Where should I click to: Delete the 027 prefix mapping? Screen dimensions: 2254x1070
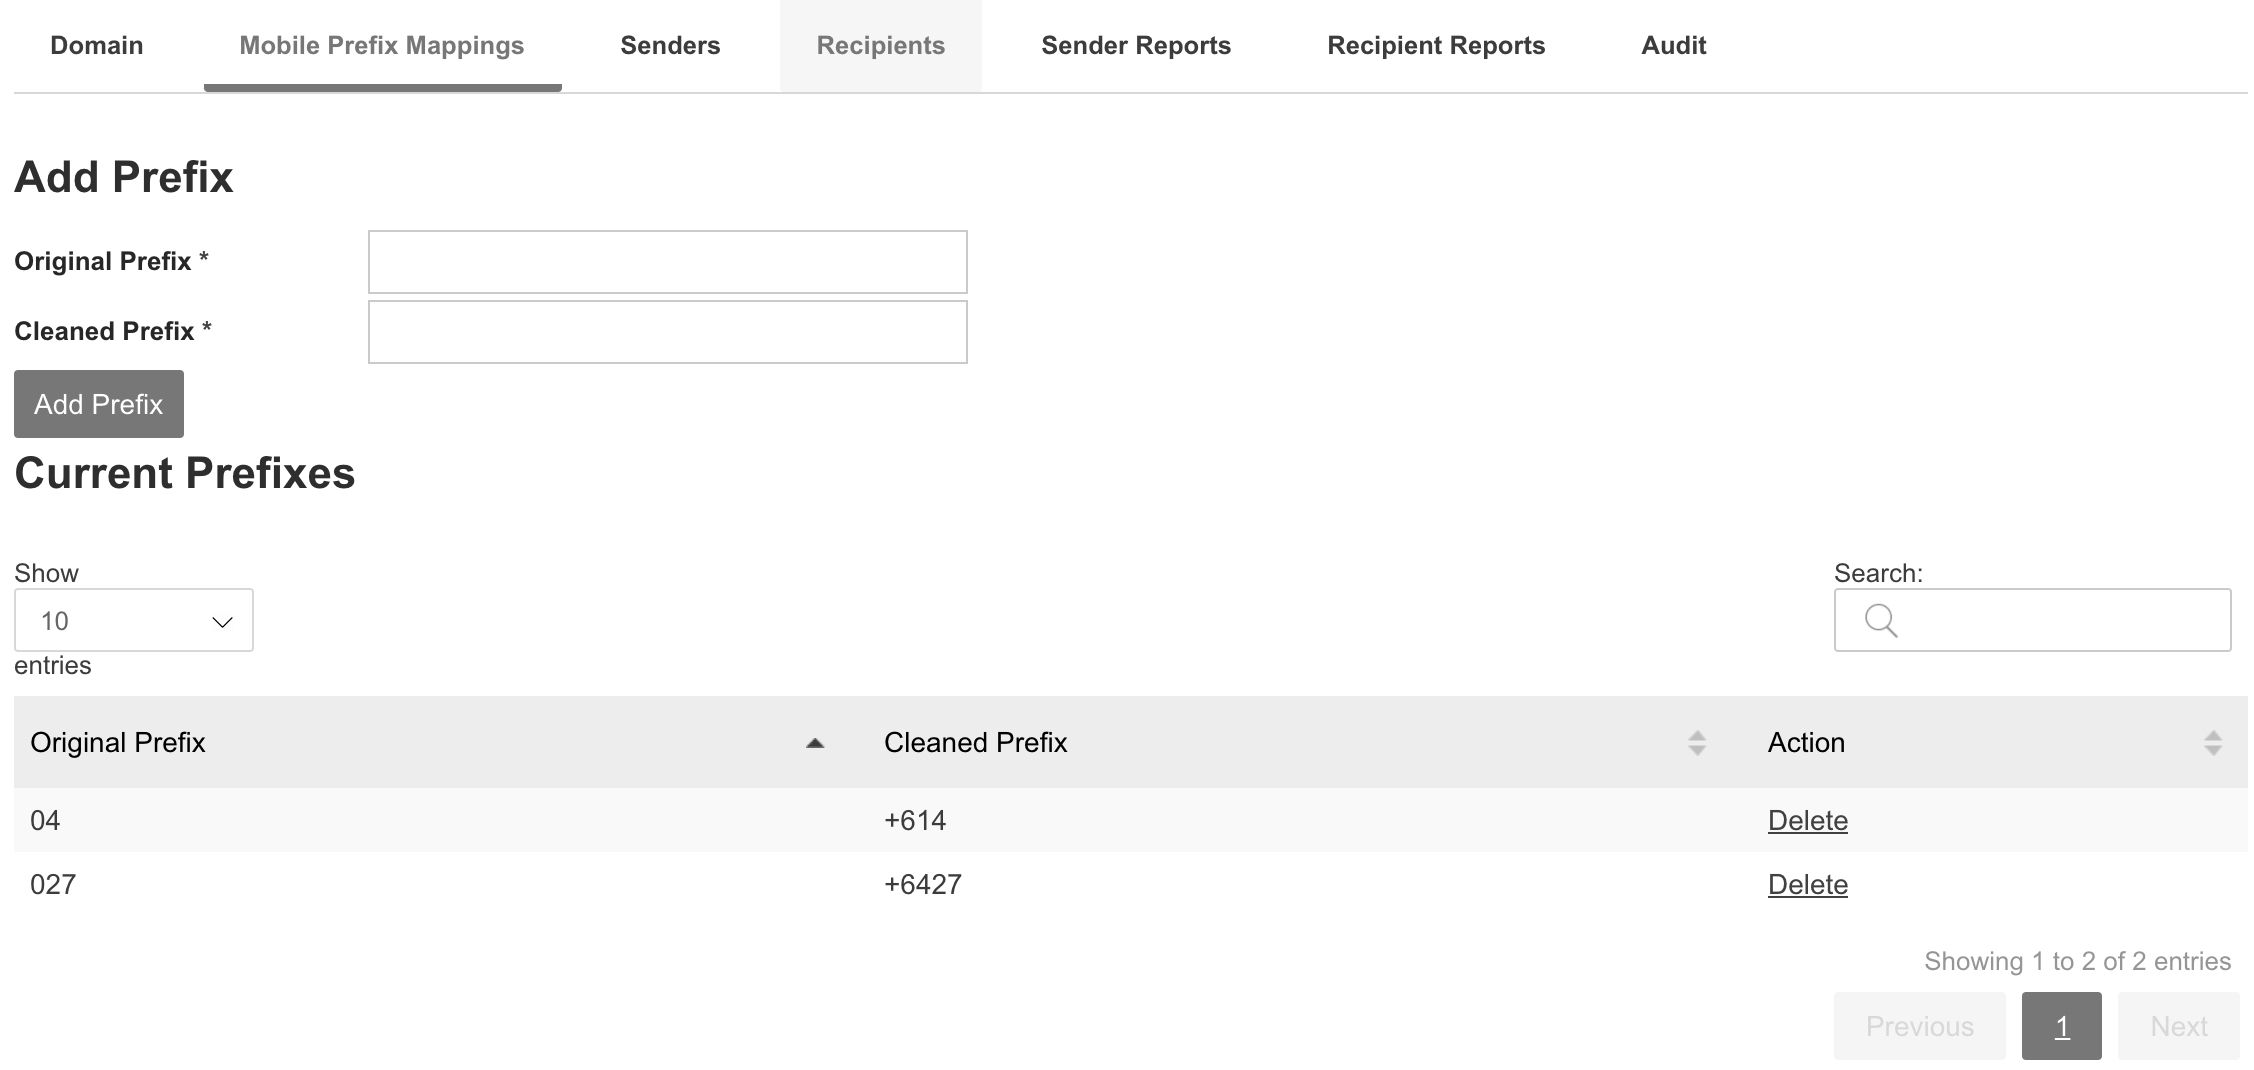1808,885
